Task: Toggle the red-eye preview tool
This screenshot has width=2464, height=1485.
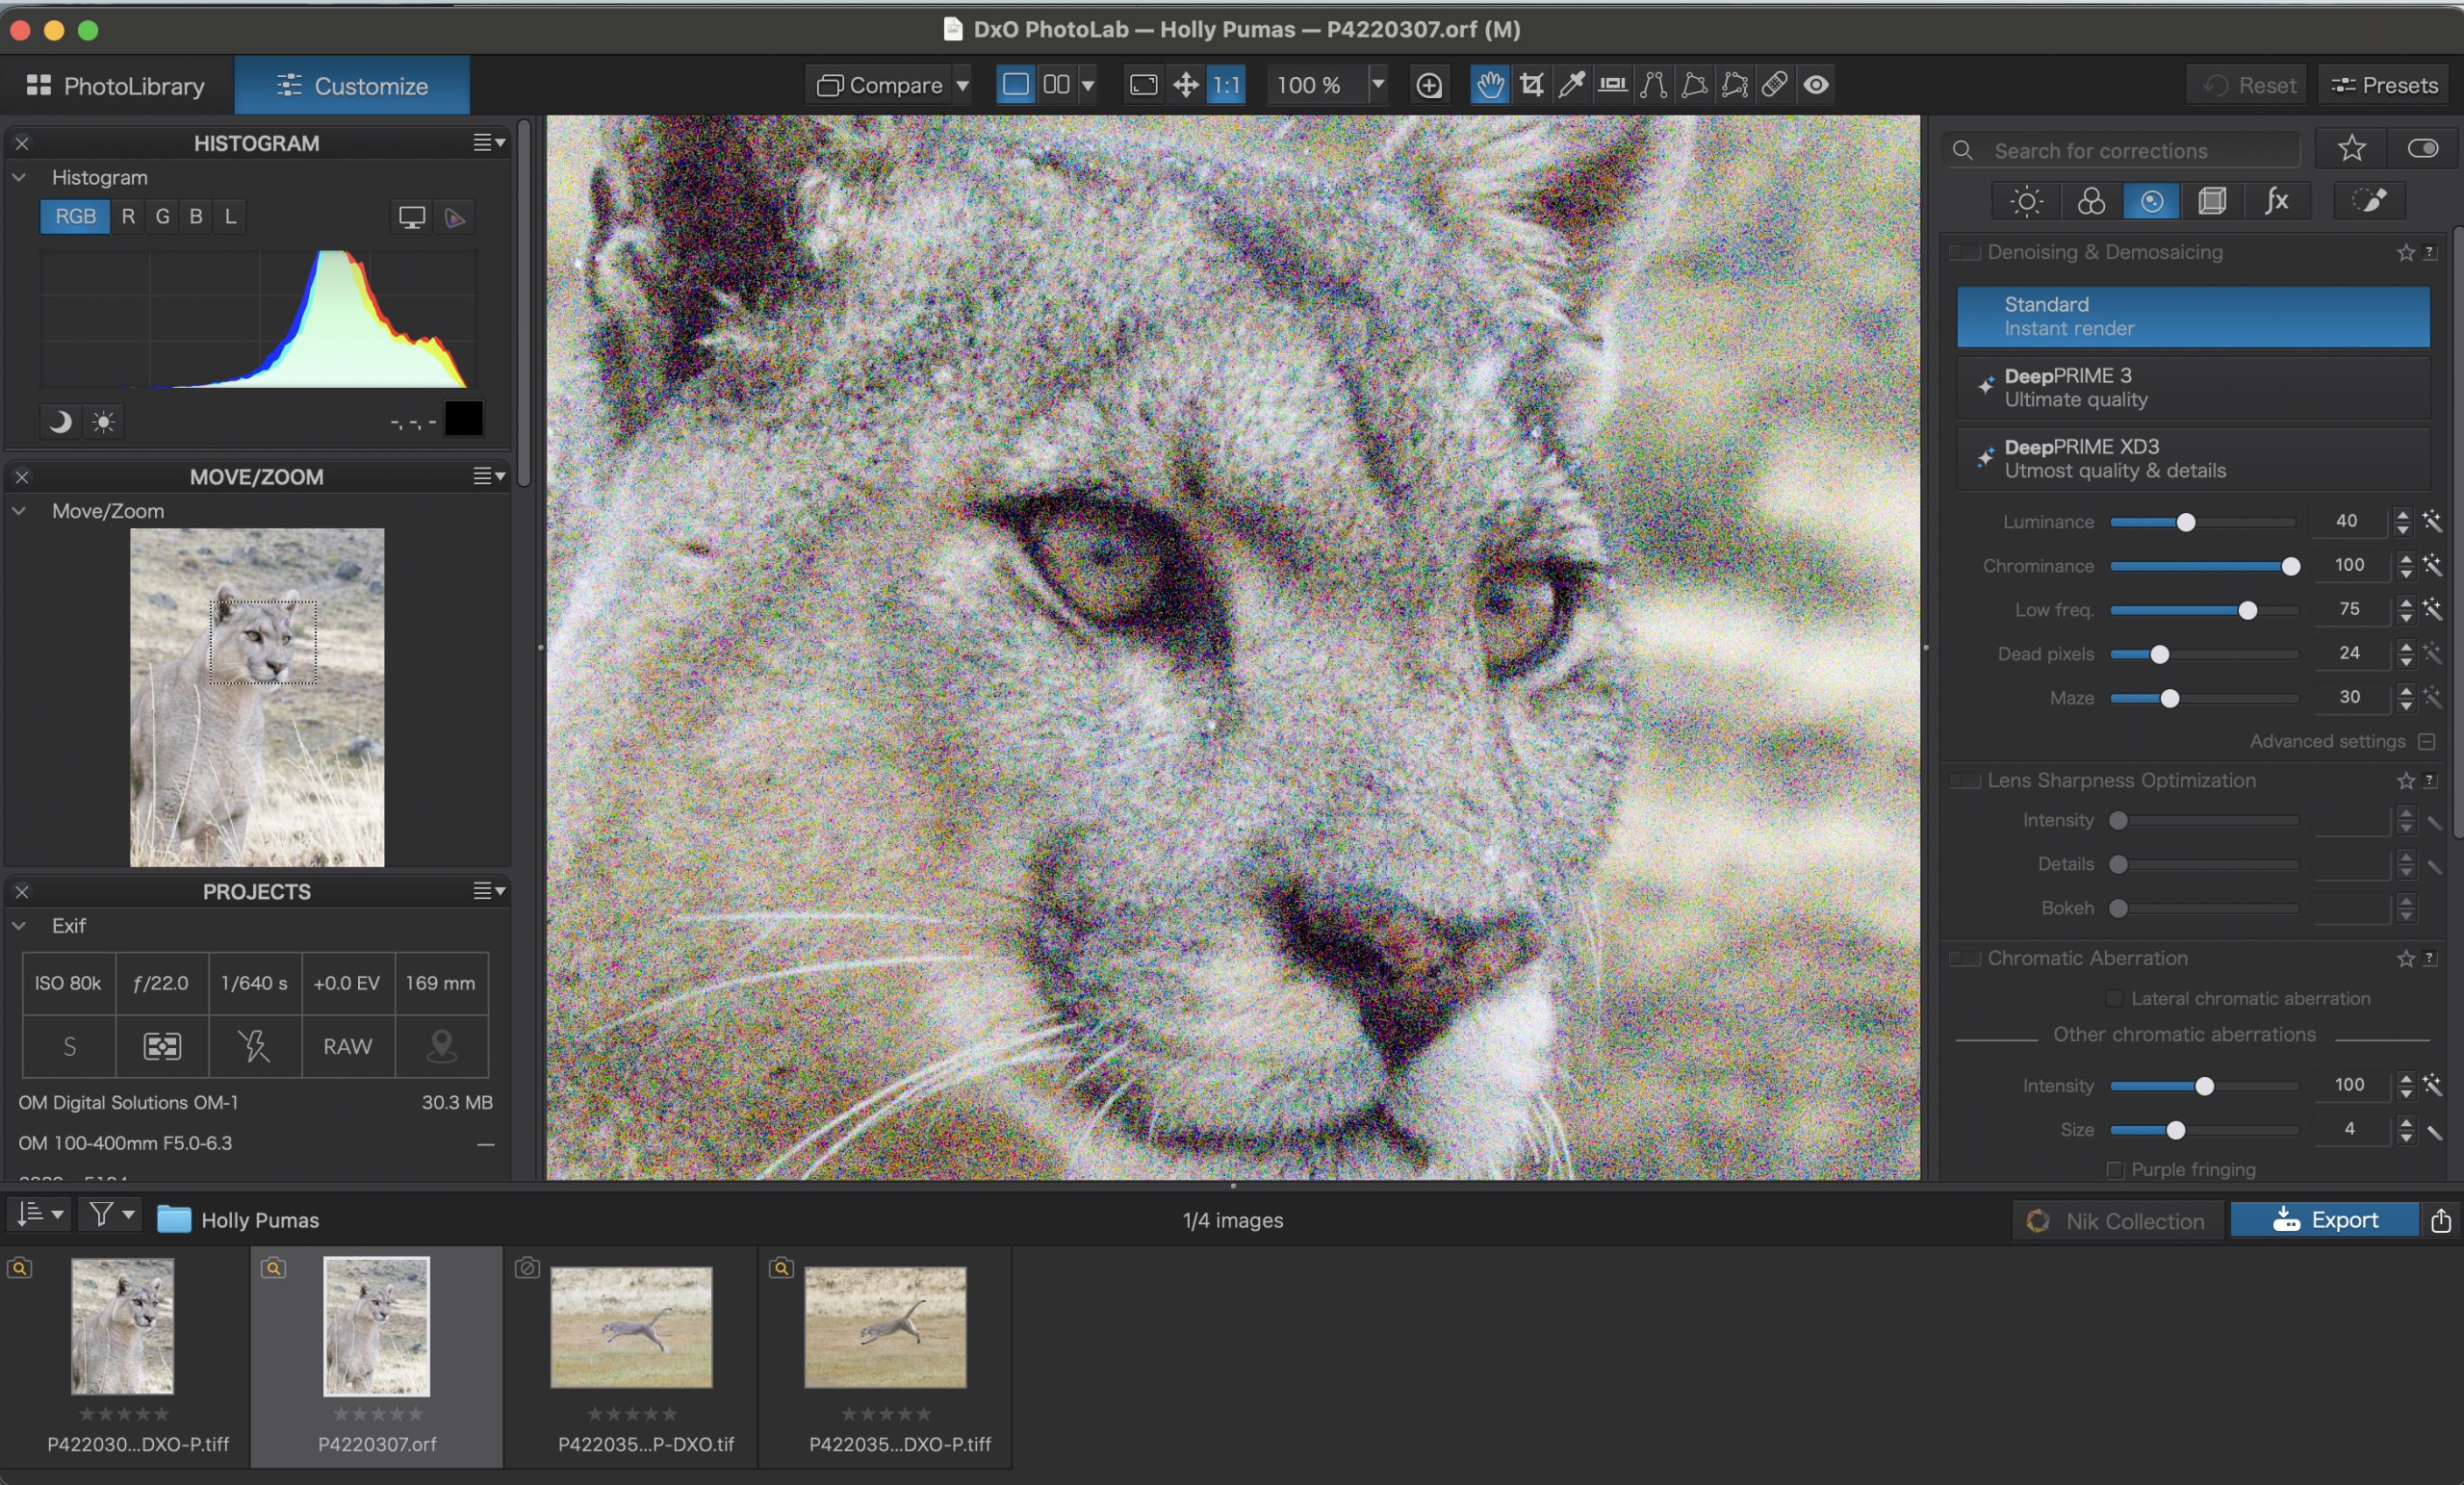Action: tap(1816, 85)
